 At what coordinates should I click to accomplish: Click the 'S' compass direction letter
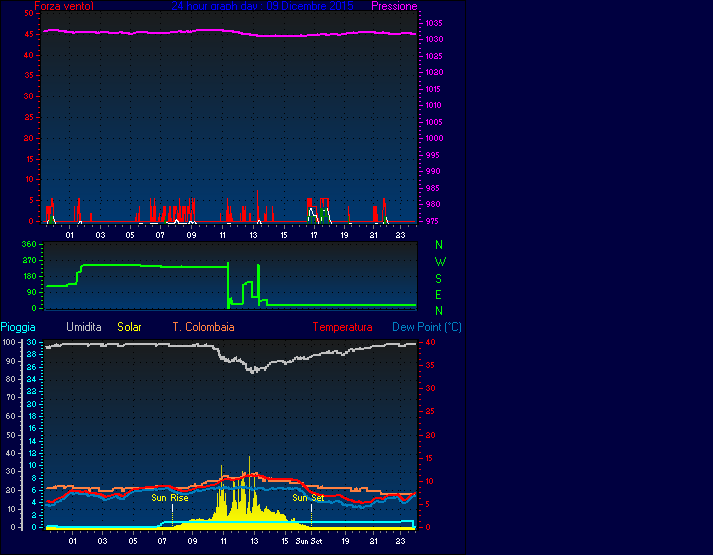click(438, 279)
